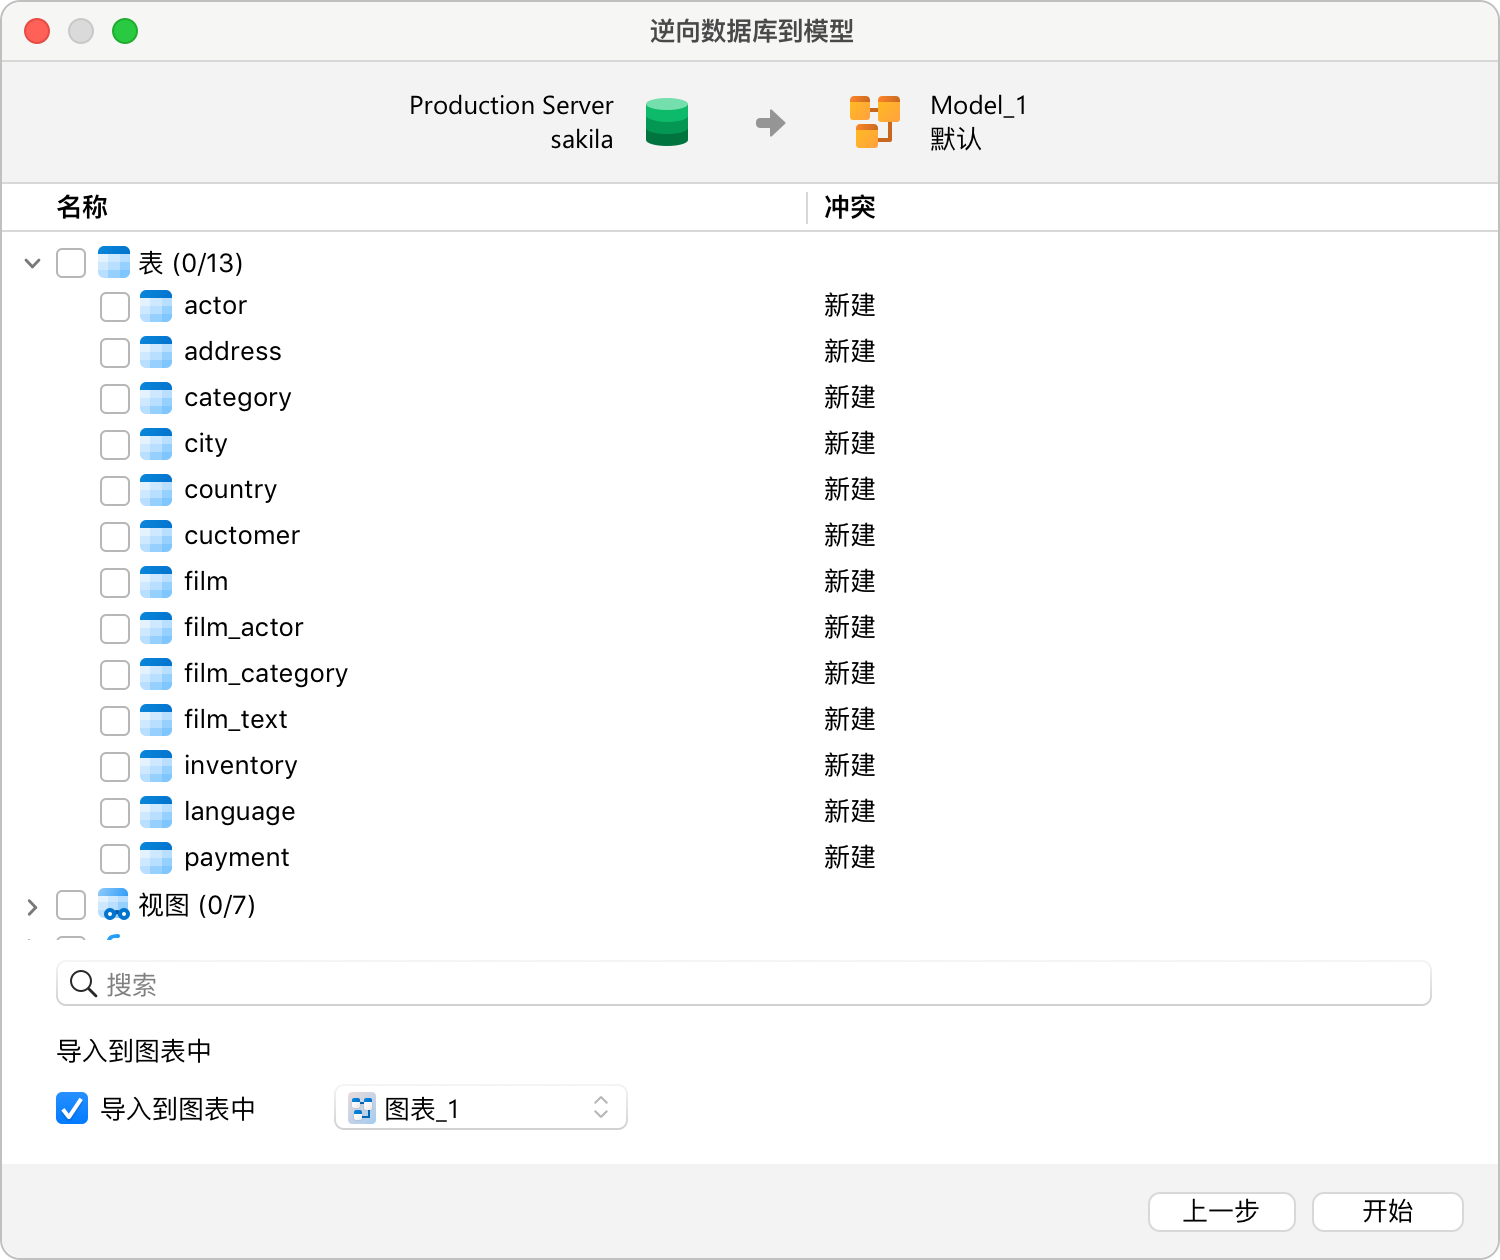Click the cuctomer table name
This screenshot has height=1260, width=1500.
click(242, 535)
